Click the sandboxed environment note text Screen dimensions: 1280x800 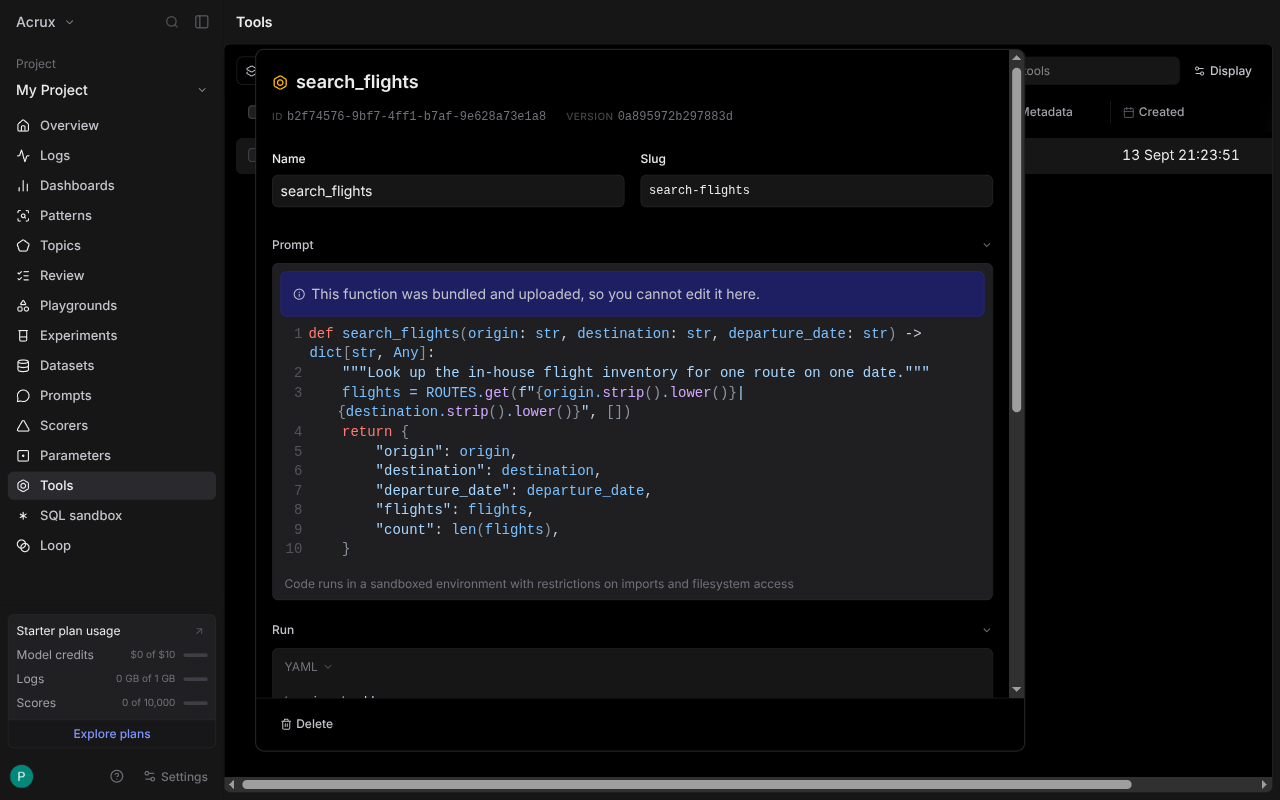[539, 584]
